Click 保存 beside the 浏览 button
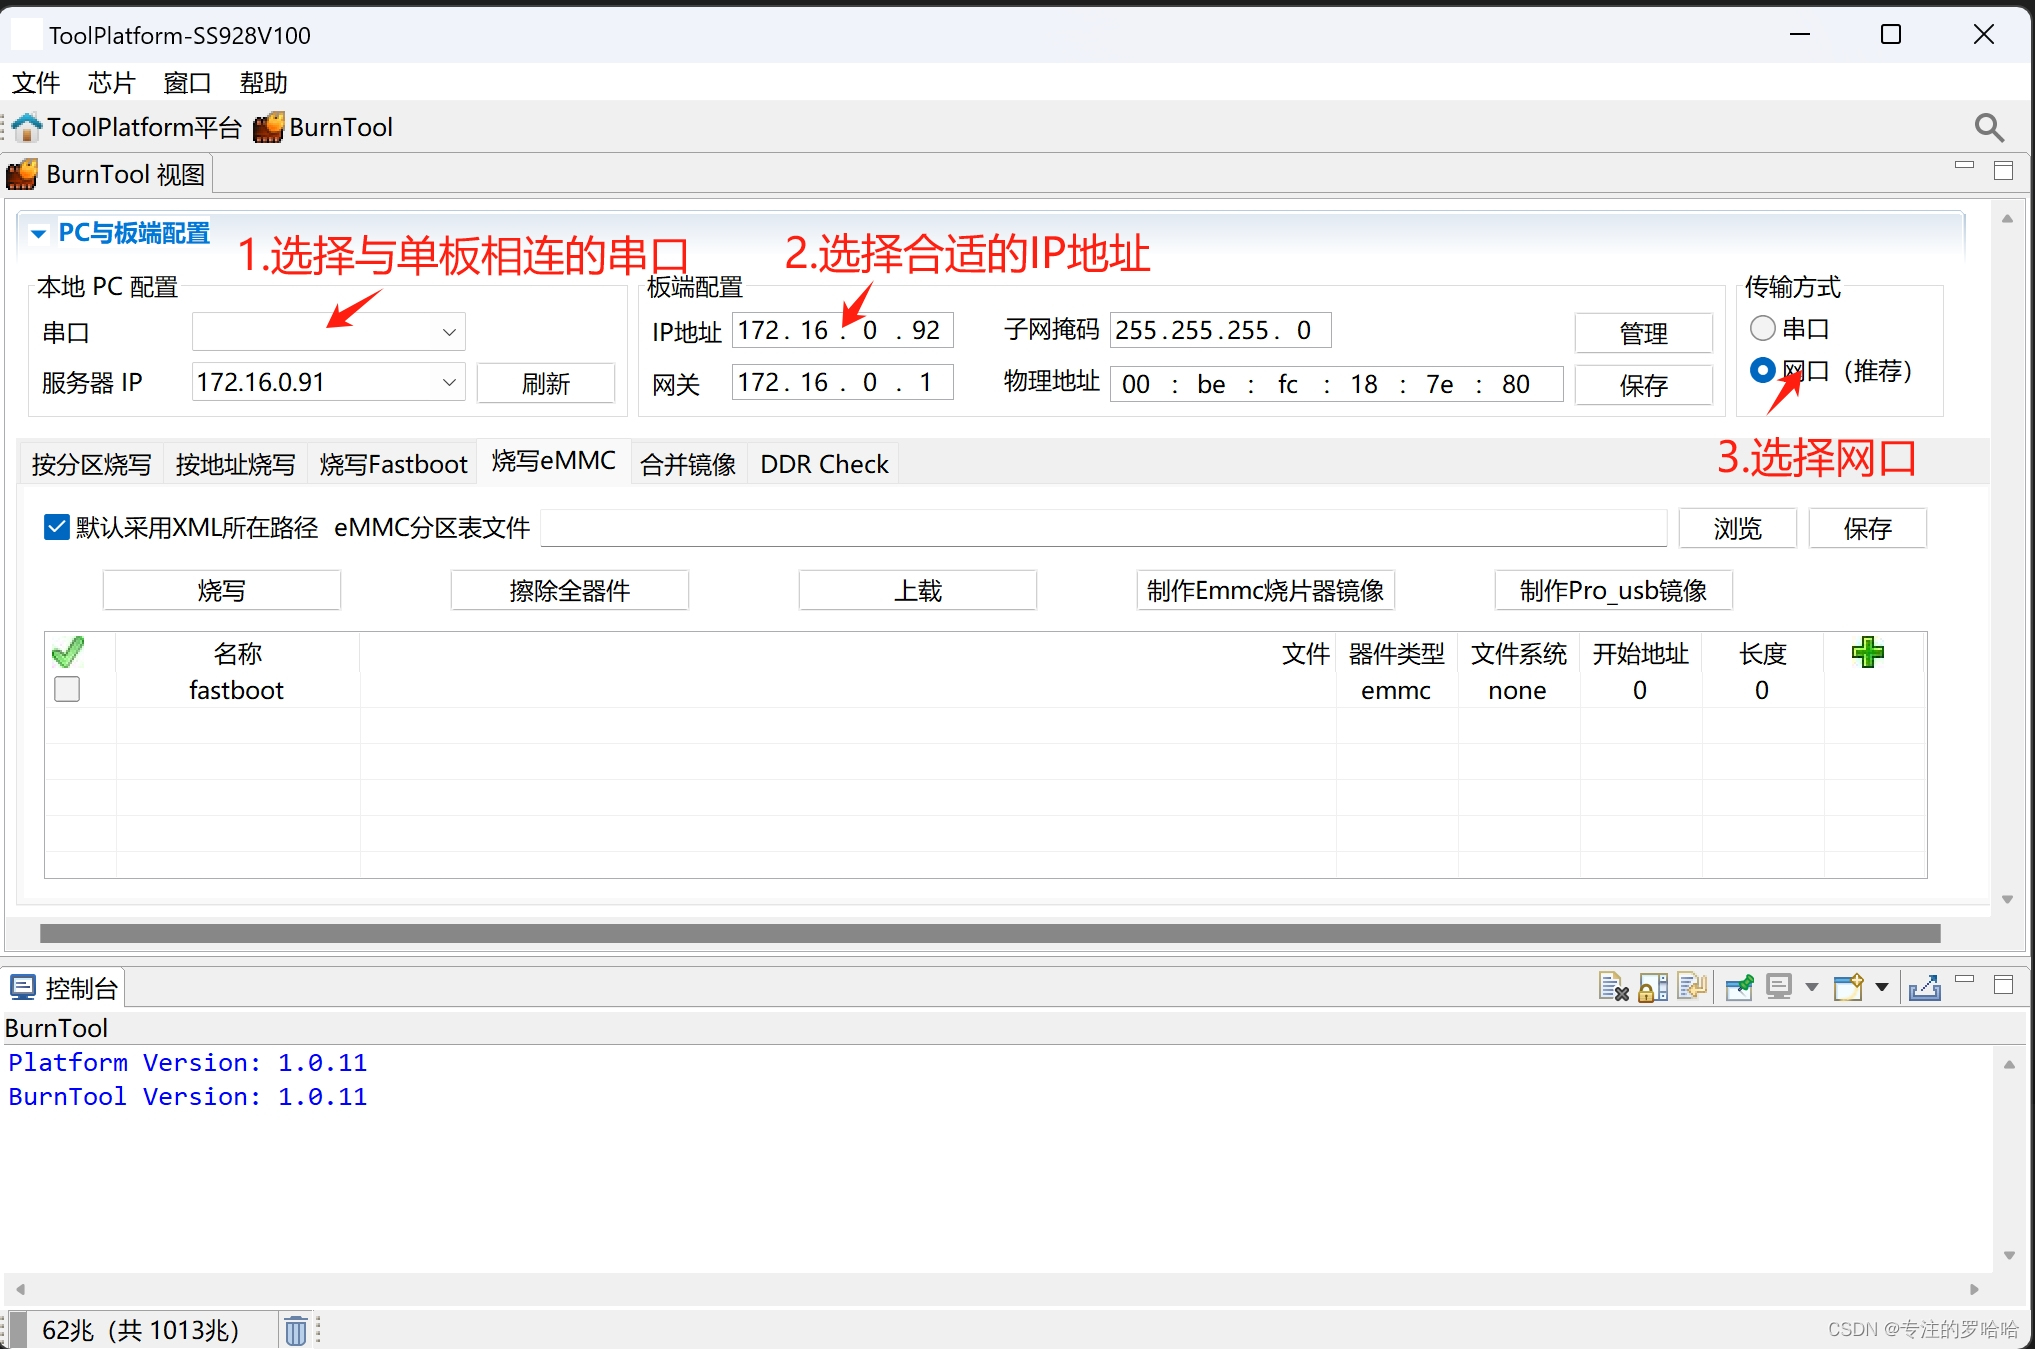The image size is (2035, 1349). point(1867,528)
